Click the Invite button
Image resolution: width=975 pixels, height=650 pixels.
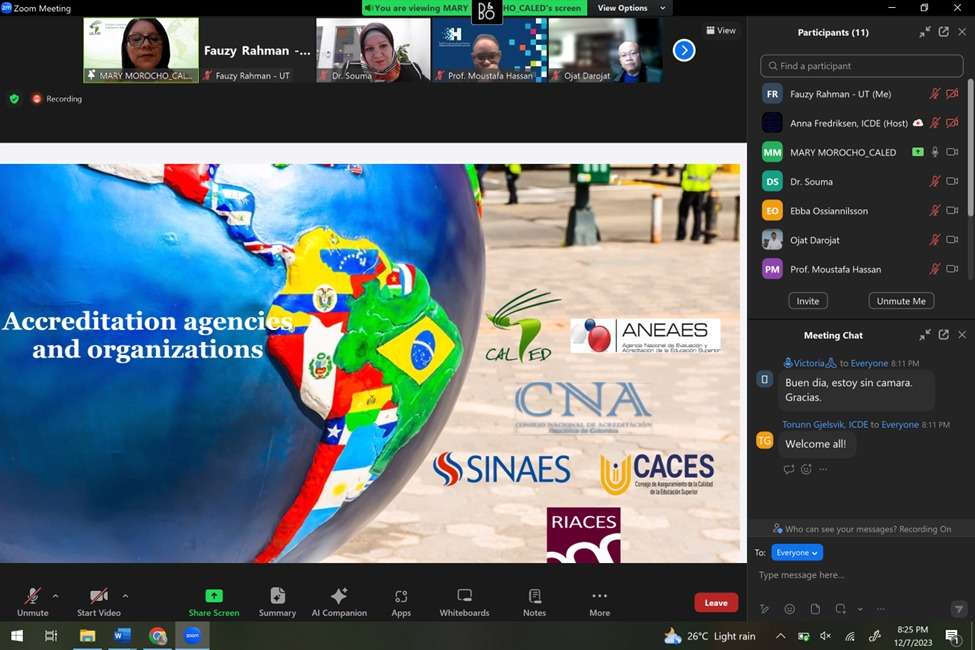808,301
